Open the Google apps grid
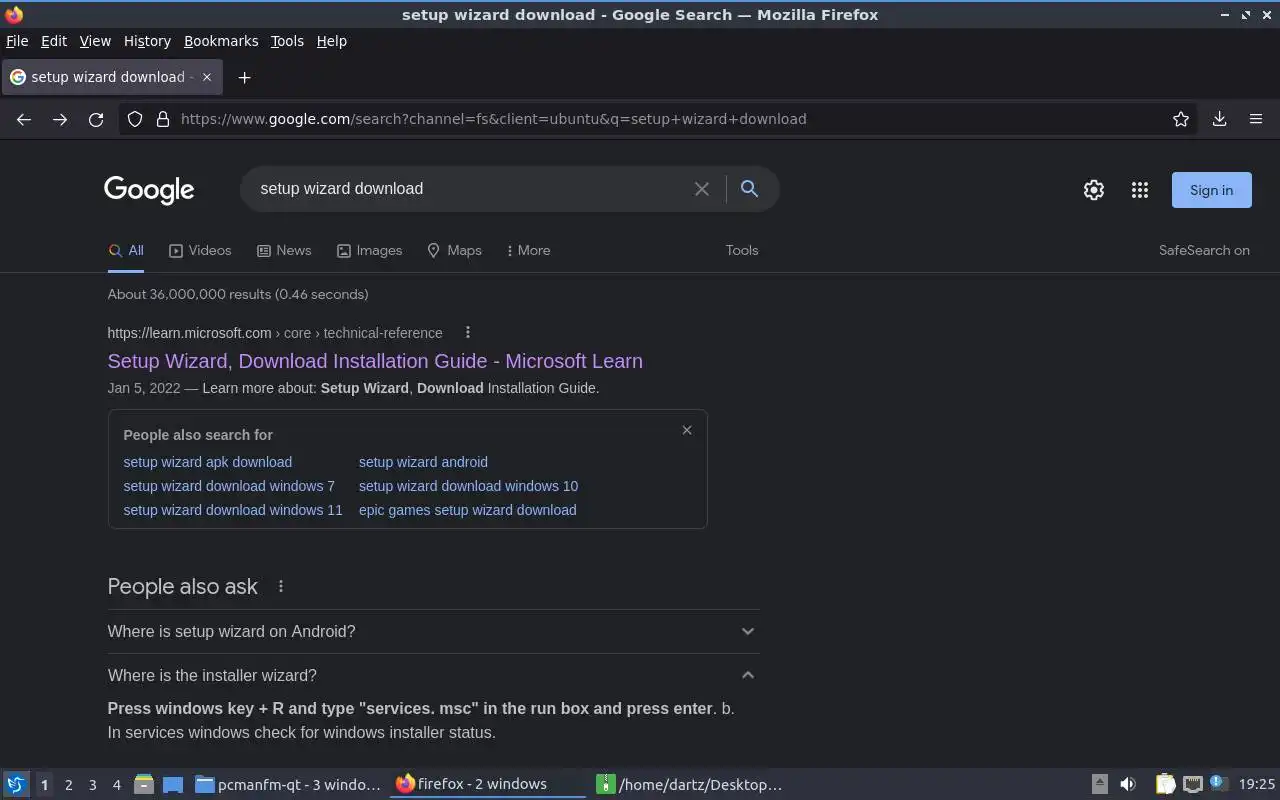The width and height of the screenshot is (1280, 800). click(x=1140, y=190)
